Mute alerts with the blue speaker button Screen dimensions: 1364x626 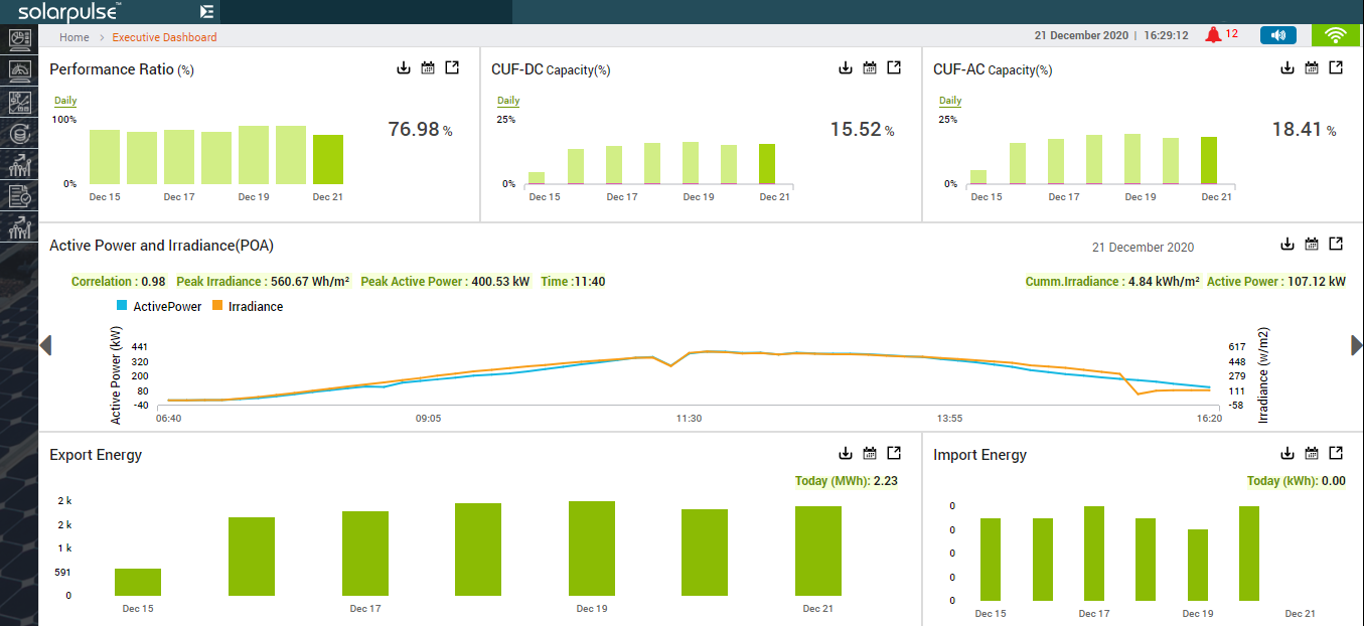(1278, 34)
